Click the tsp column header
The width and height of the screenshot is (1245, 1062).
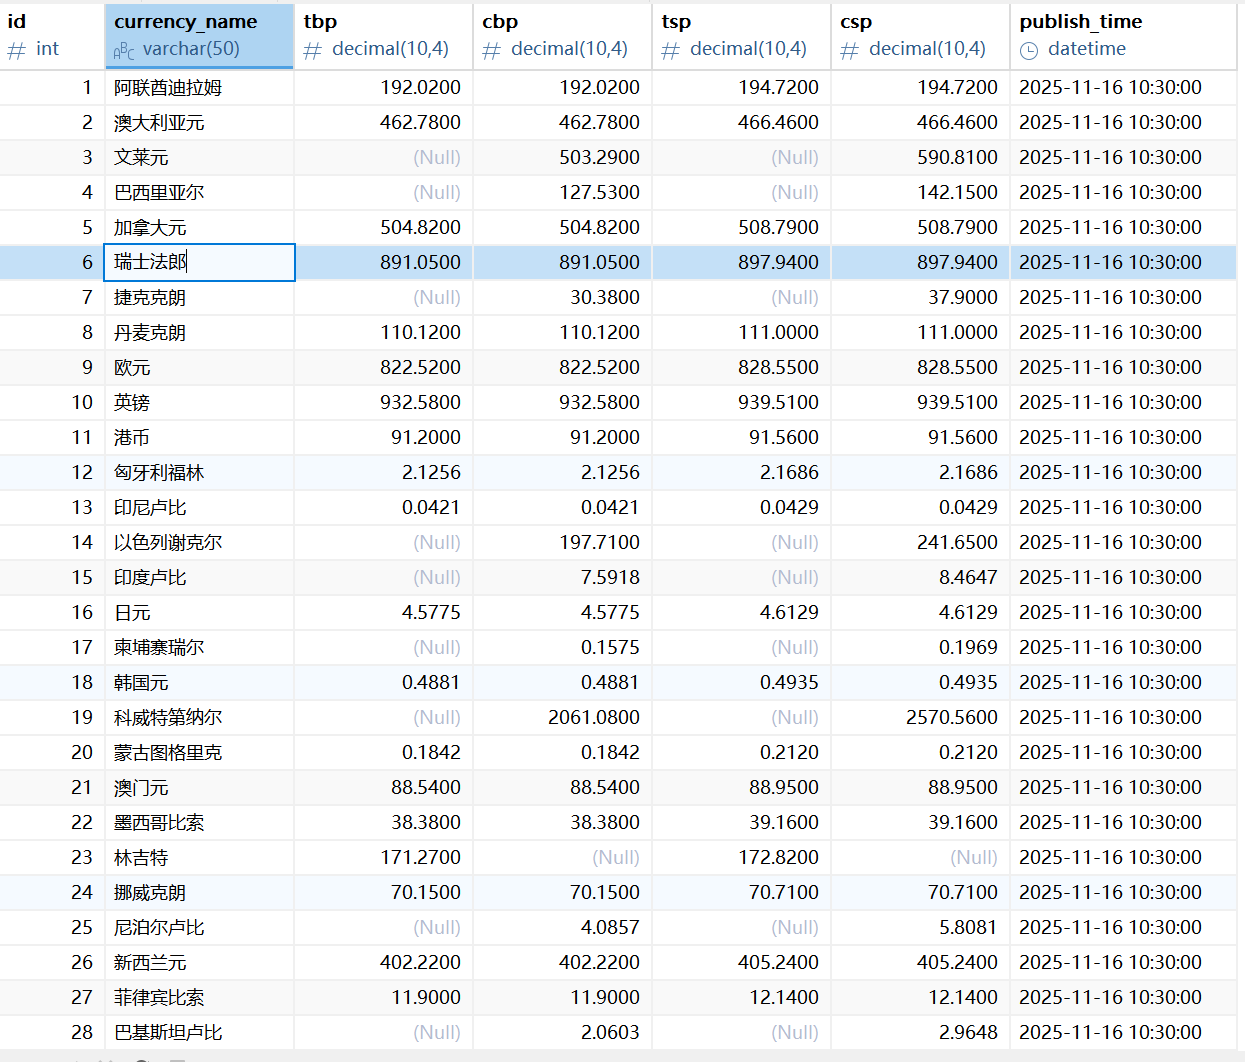(x=741, y=35)
